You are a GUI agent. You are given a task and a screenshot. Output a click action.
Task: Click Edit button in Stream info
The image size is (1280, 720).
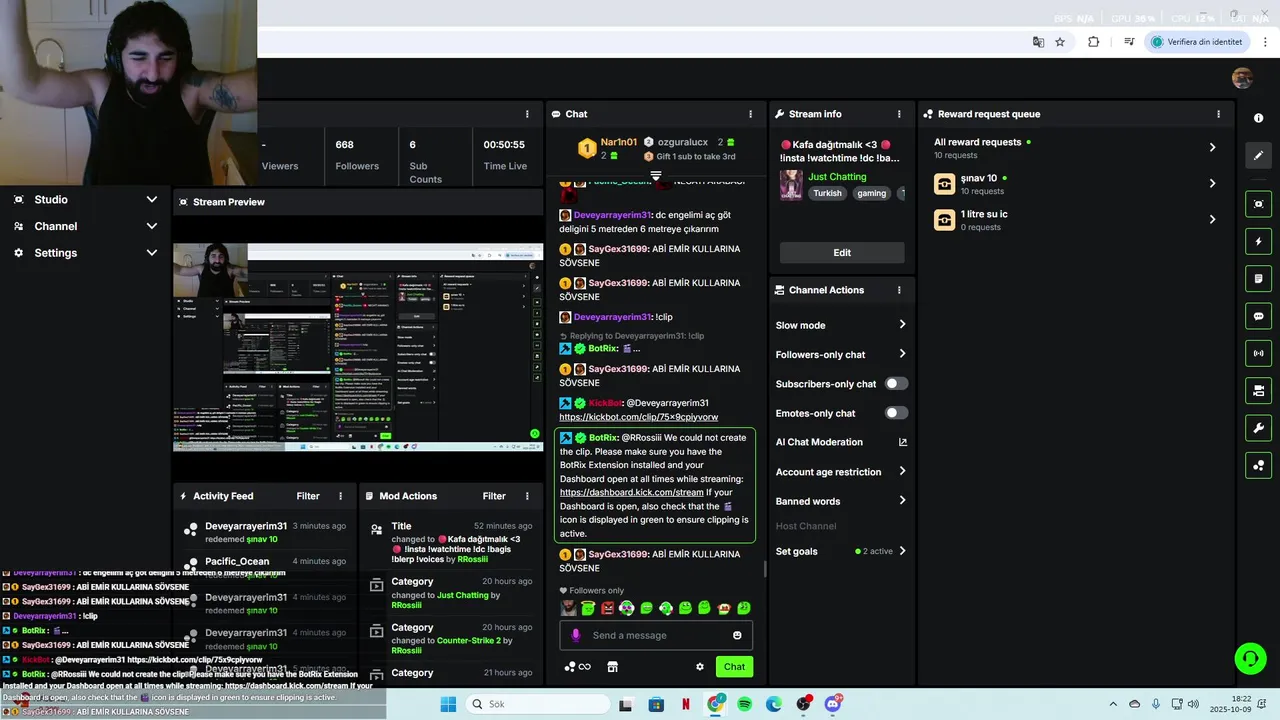click(842, 253)
